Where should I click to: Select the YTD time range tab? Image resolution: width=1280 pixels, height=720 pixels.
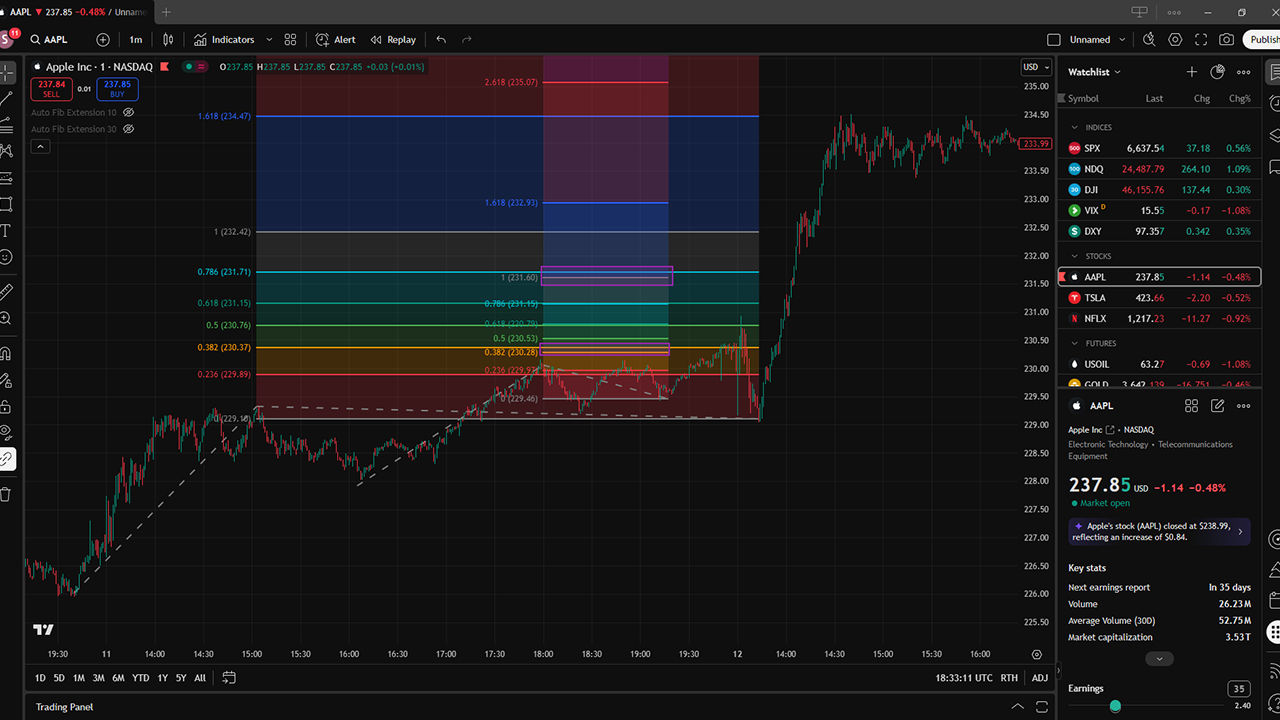(140, 678)
